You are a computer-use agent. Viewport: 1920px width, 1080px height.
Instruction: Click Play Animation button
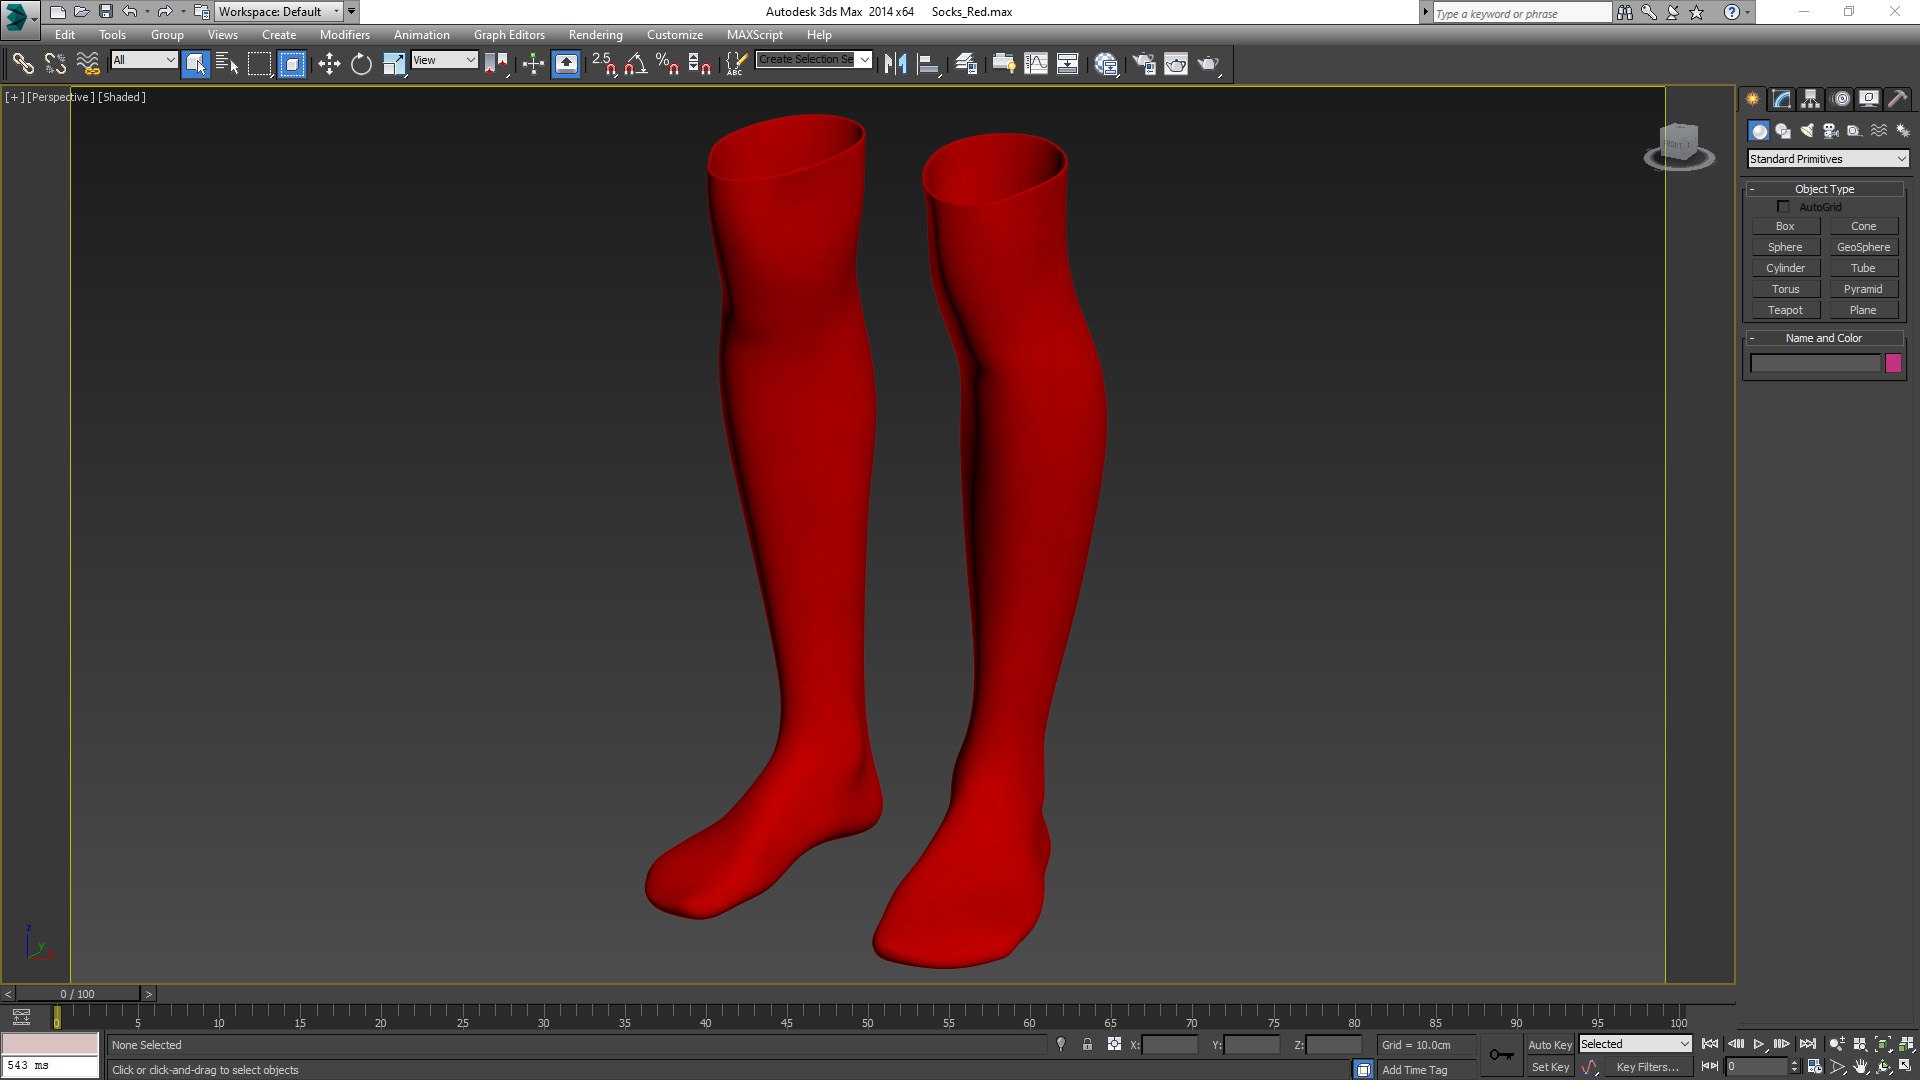click(x=1759, y=1044)
